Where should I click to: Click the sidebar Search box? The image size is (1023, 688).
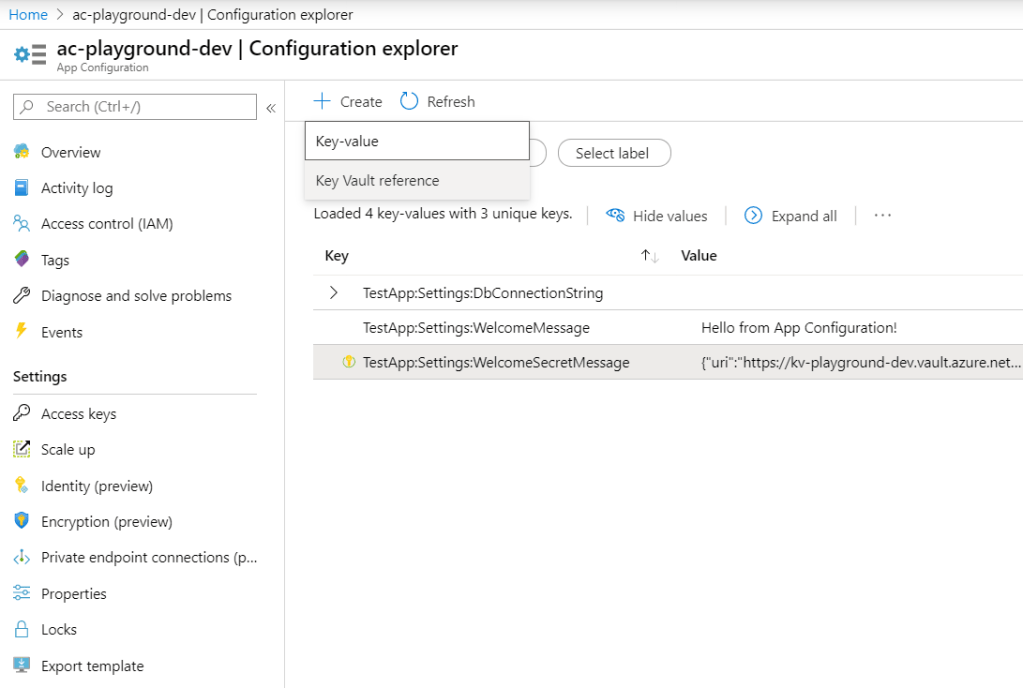(x=135, y=107)
